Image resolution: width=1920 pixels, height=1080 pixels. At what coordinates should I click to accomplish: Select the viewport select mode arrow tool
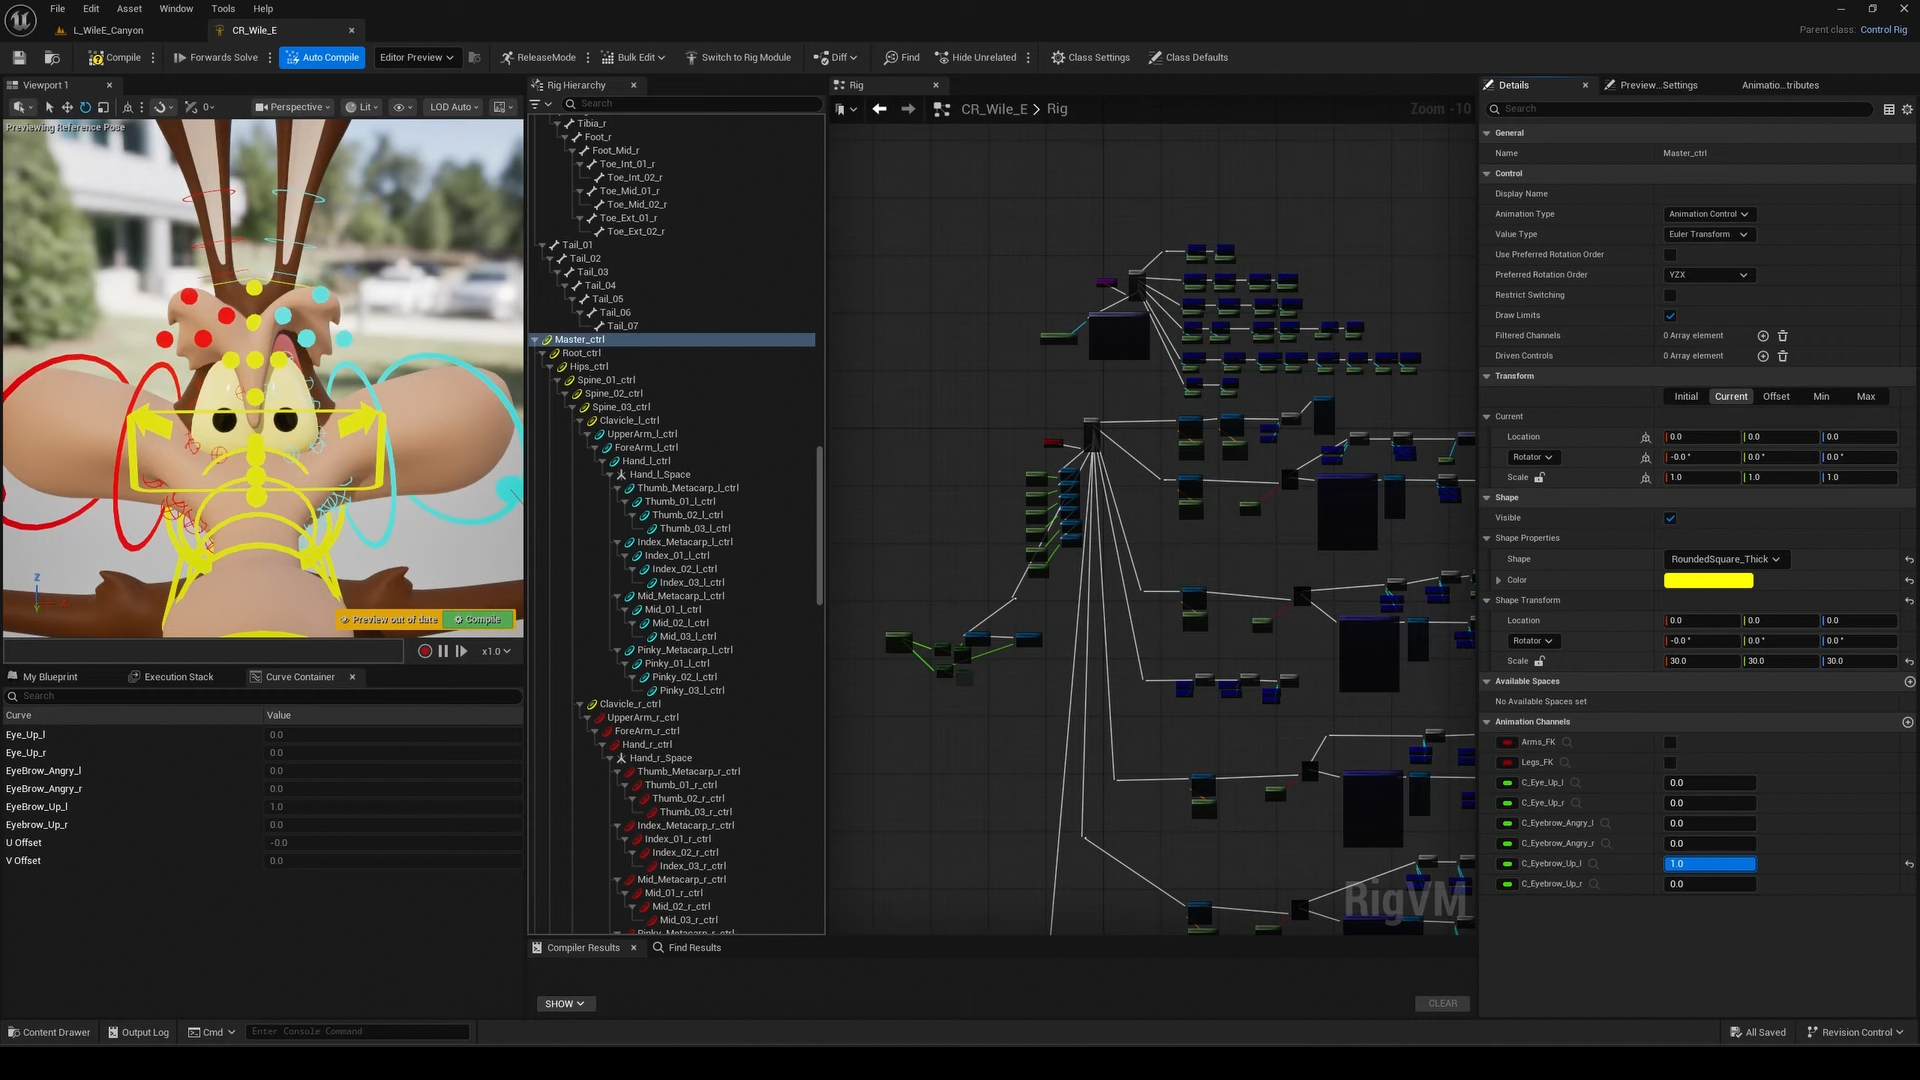(49, 107)
